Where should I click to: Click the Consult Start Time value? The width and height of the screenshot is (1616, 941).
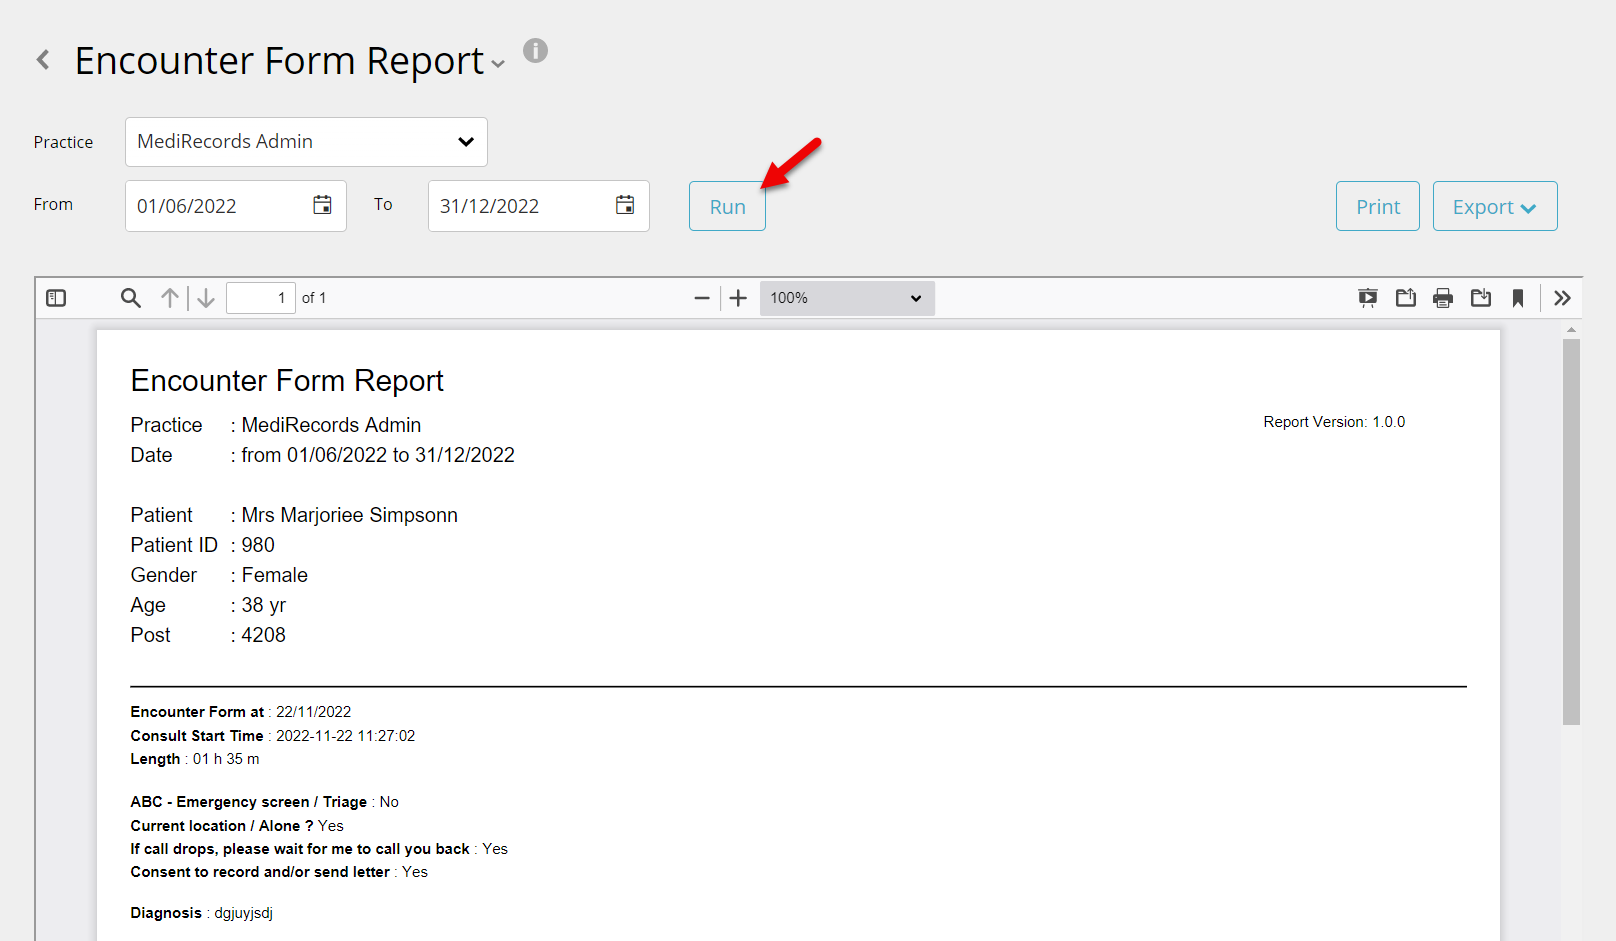(345, 736)
